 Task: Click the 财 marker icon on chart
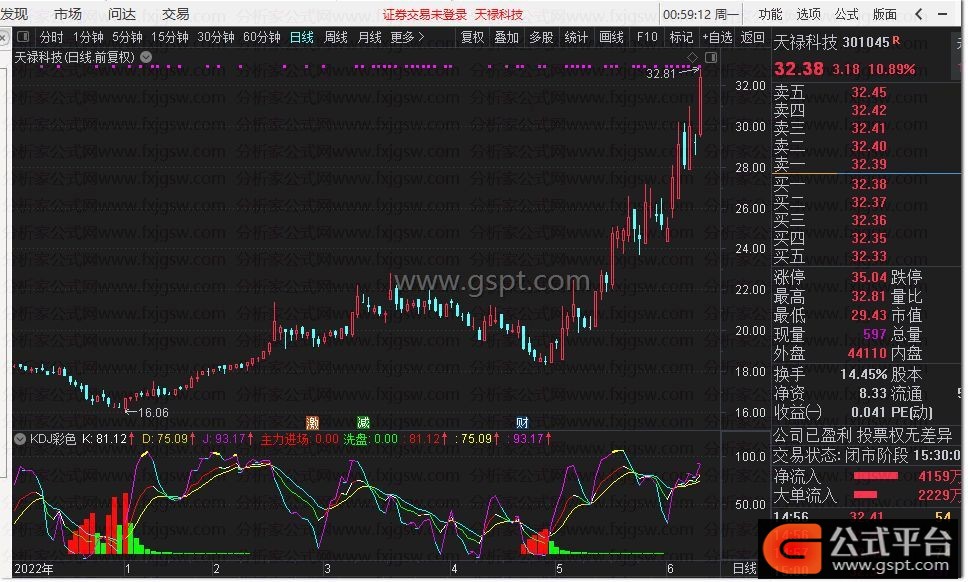[x=522, y=423]
